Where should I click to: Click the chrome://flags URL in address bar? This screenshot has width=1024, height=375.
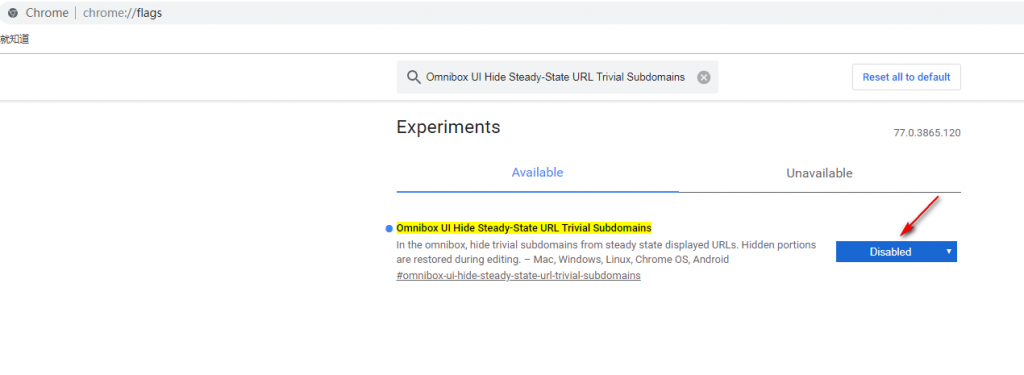122,13
